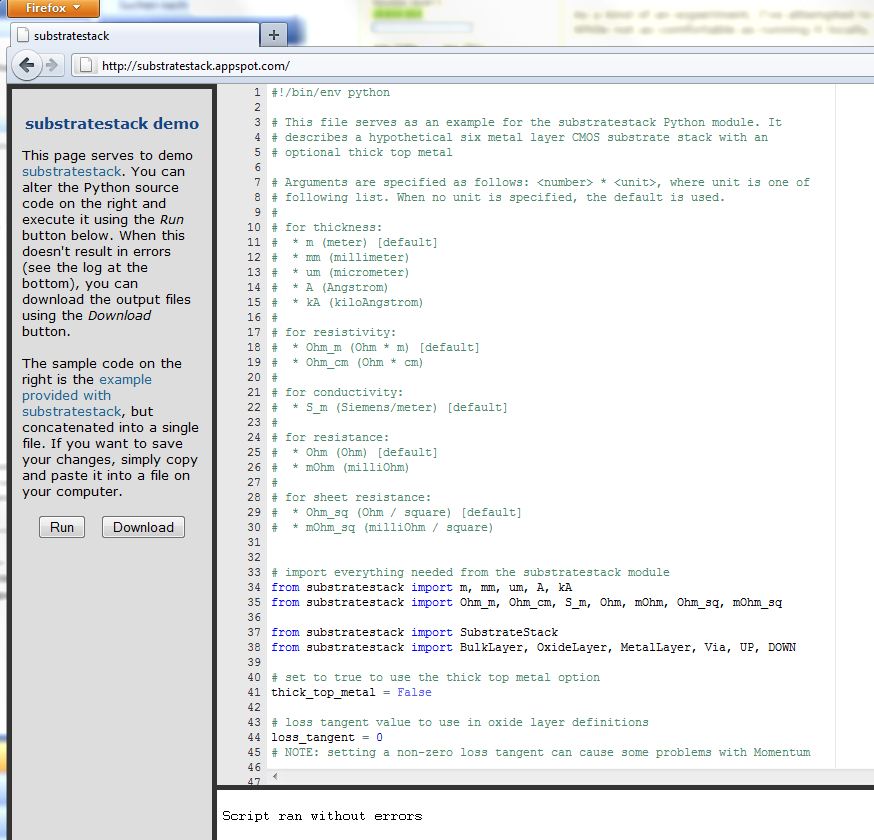874x840 pixels.
Task: Click '# for resistivity:' comment line
Action: [334, 332]
